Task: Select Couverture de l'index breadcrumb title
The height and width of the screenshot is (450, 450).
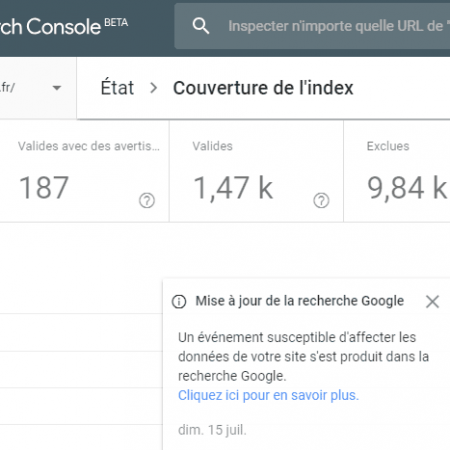Action: [x=263, y=88]
